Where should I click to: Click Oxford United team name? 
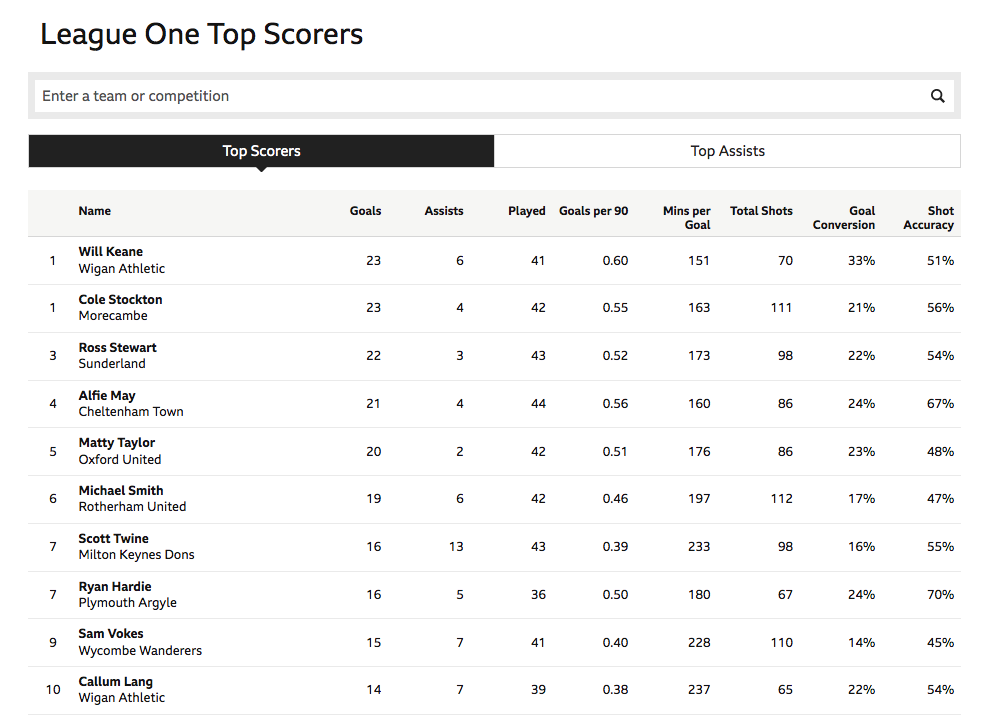120,459
